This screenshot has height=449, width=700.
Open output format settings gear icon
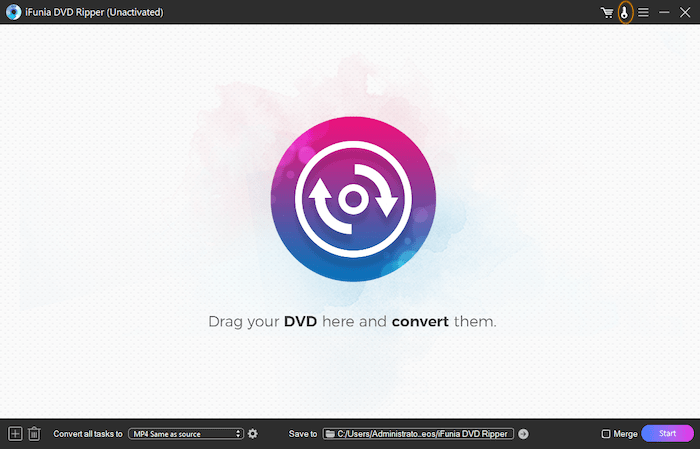[x=253, y=433]
